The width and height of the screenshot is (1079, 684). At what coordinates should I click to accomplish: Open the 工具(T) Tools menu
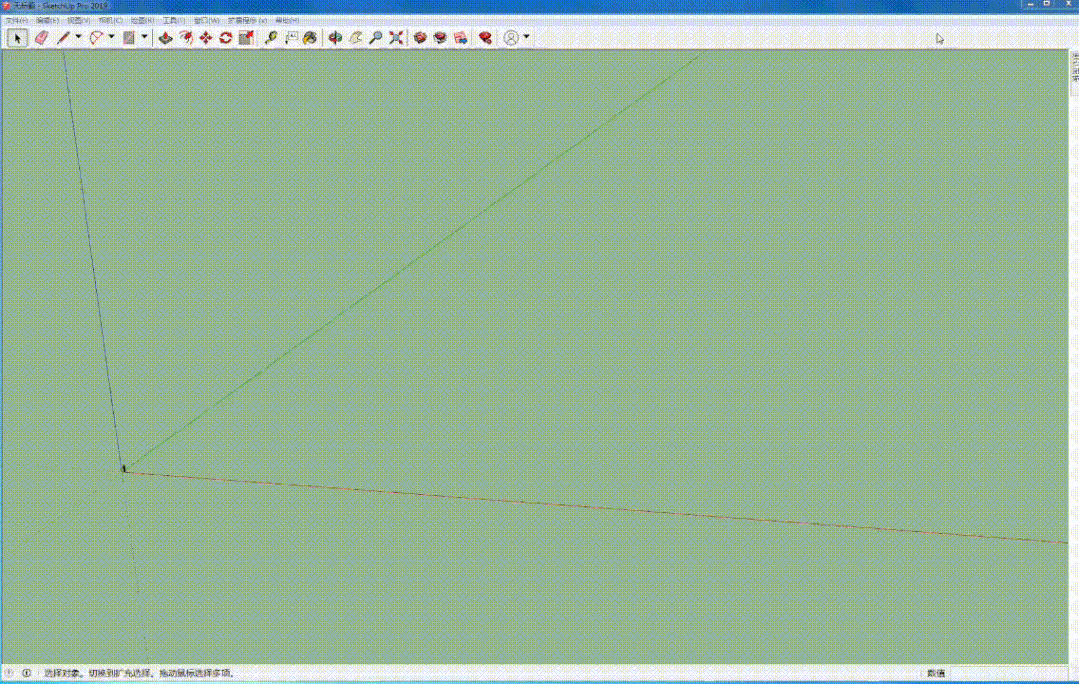click(174, 21)
